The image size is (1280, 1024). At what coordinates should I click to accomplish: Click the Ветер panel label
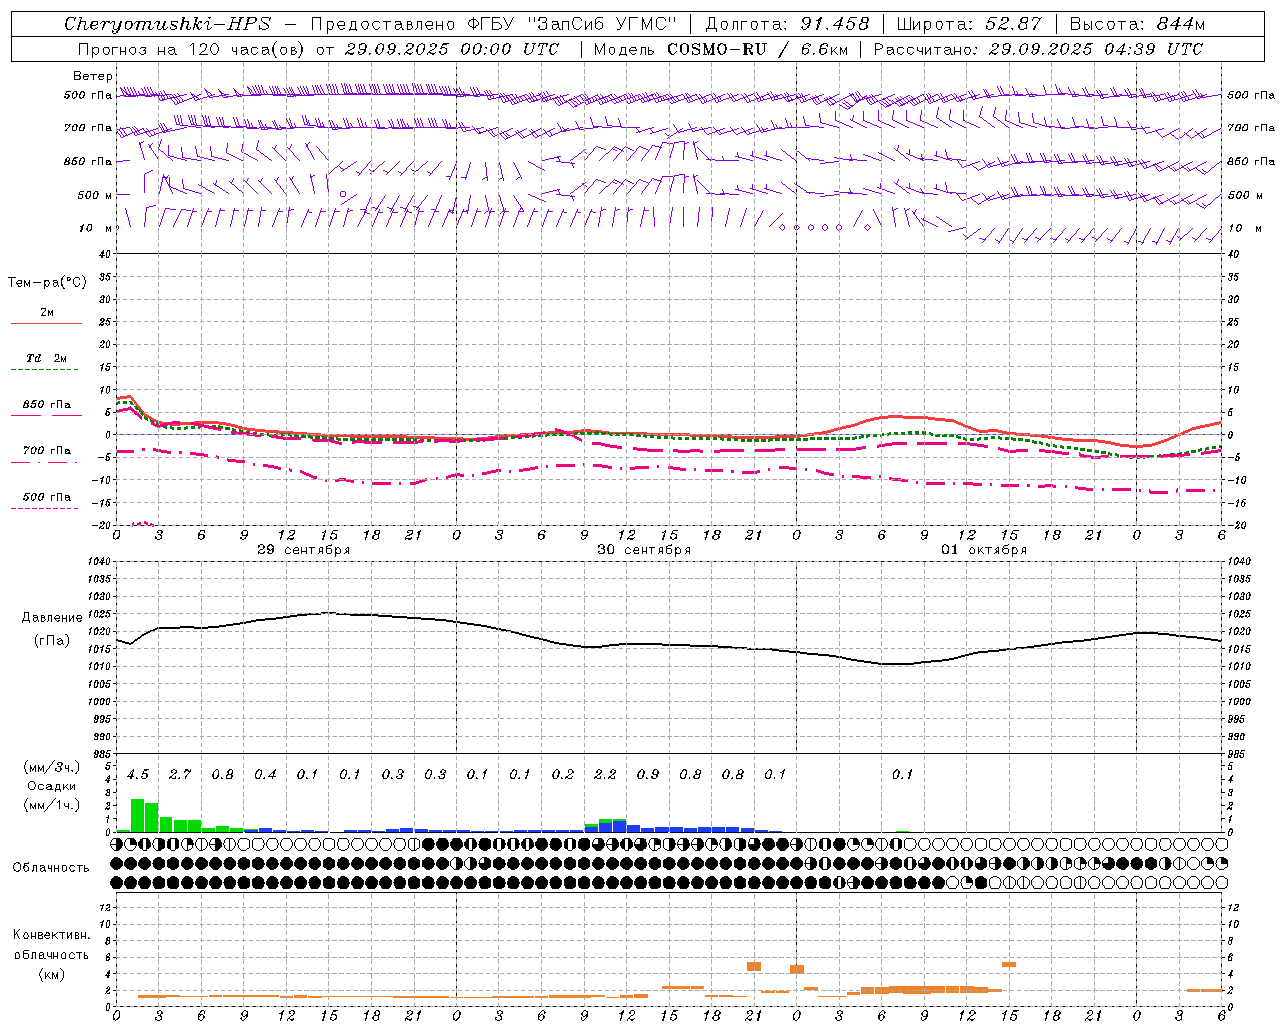pyautogui.click(x=93, y=76)
